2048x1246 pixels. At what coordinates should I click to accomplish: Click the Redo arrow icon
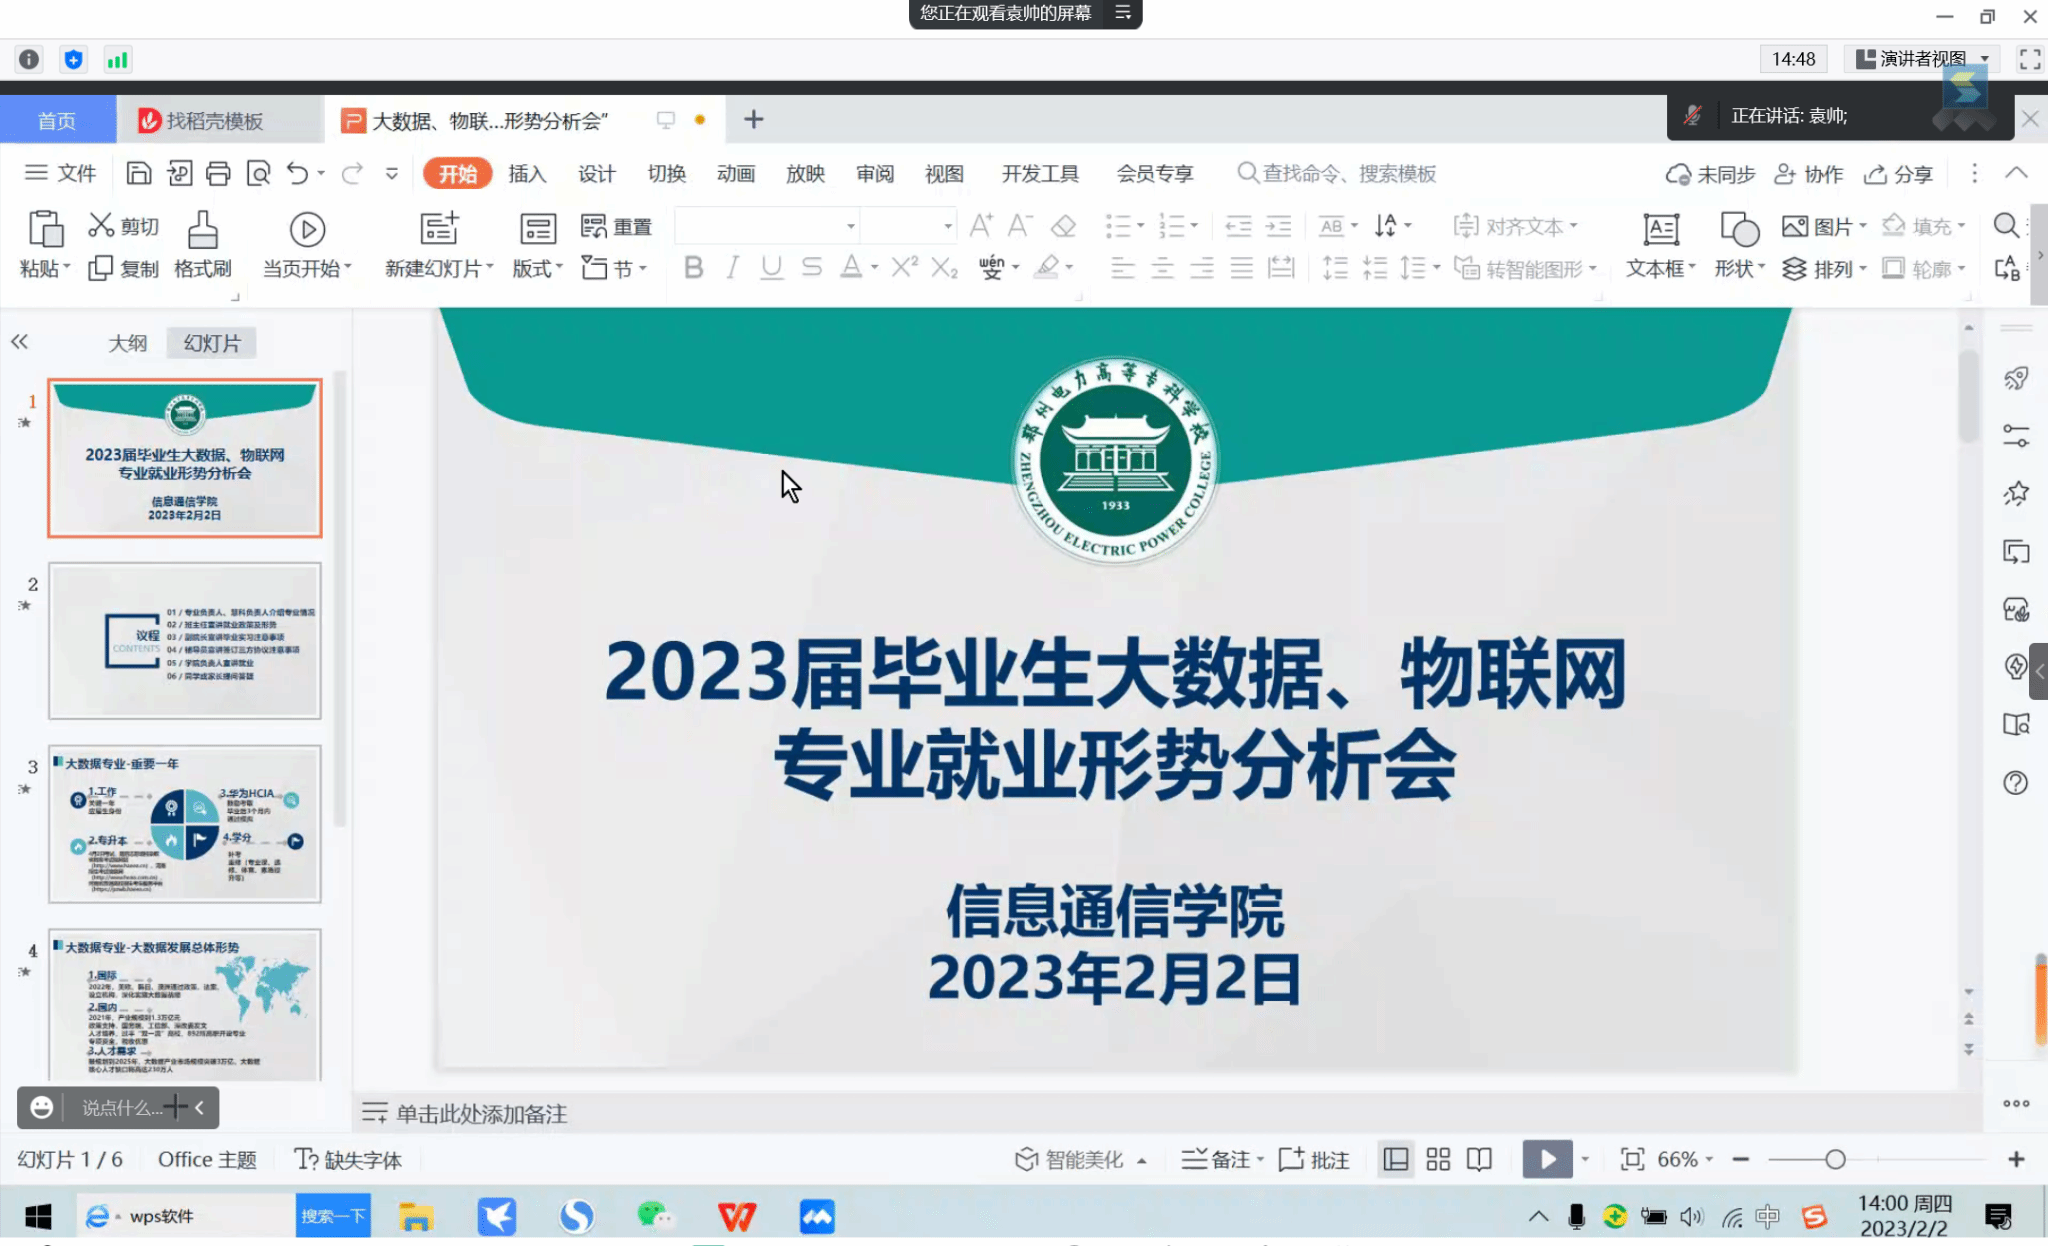[x=352, y=174]
